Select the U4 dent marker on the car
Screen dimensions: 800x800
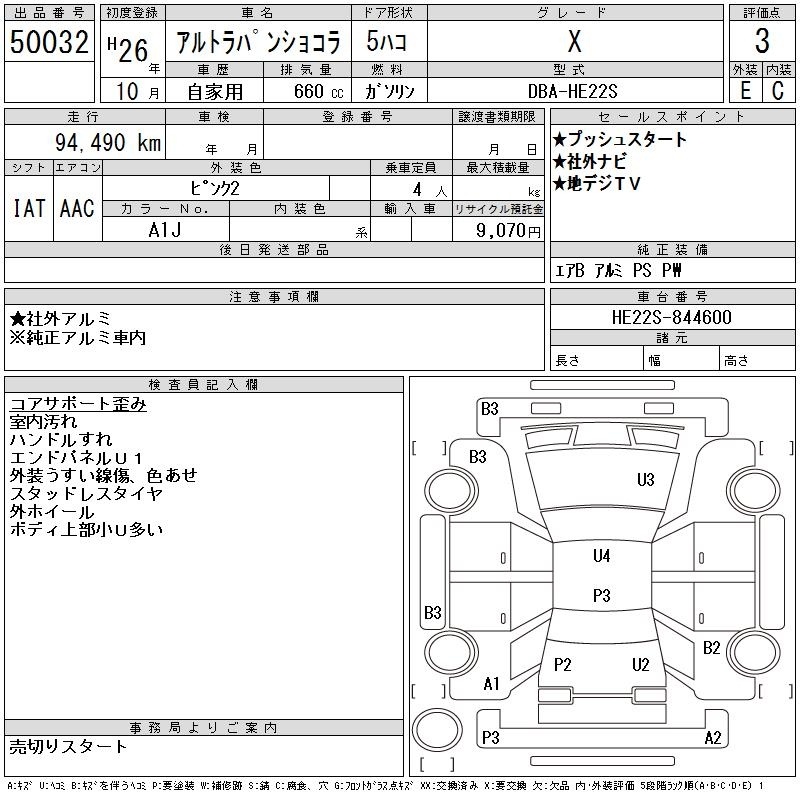pyautogui.click(x=601, y=557)
